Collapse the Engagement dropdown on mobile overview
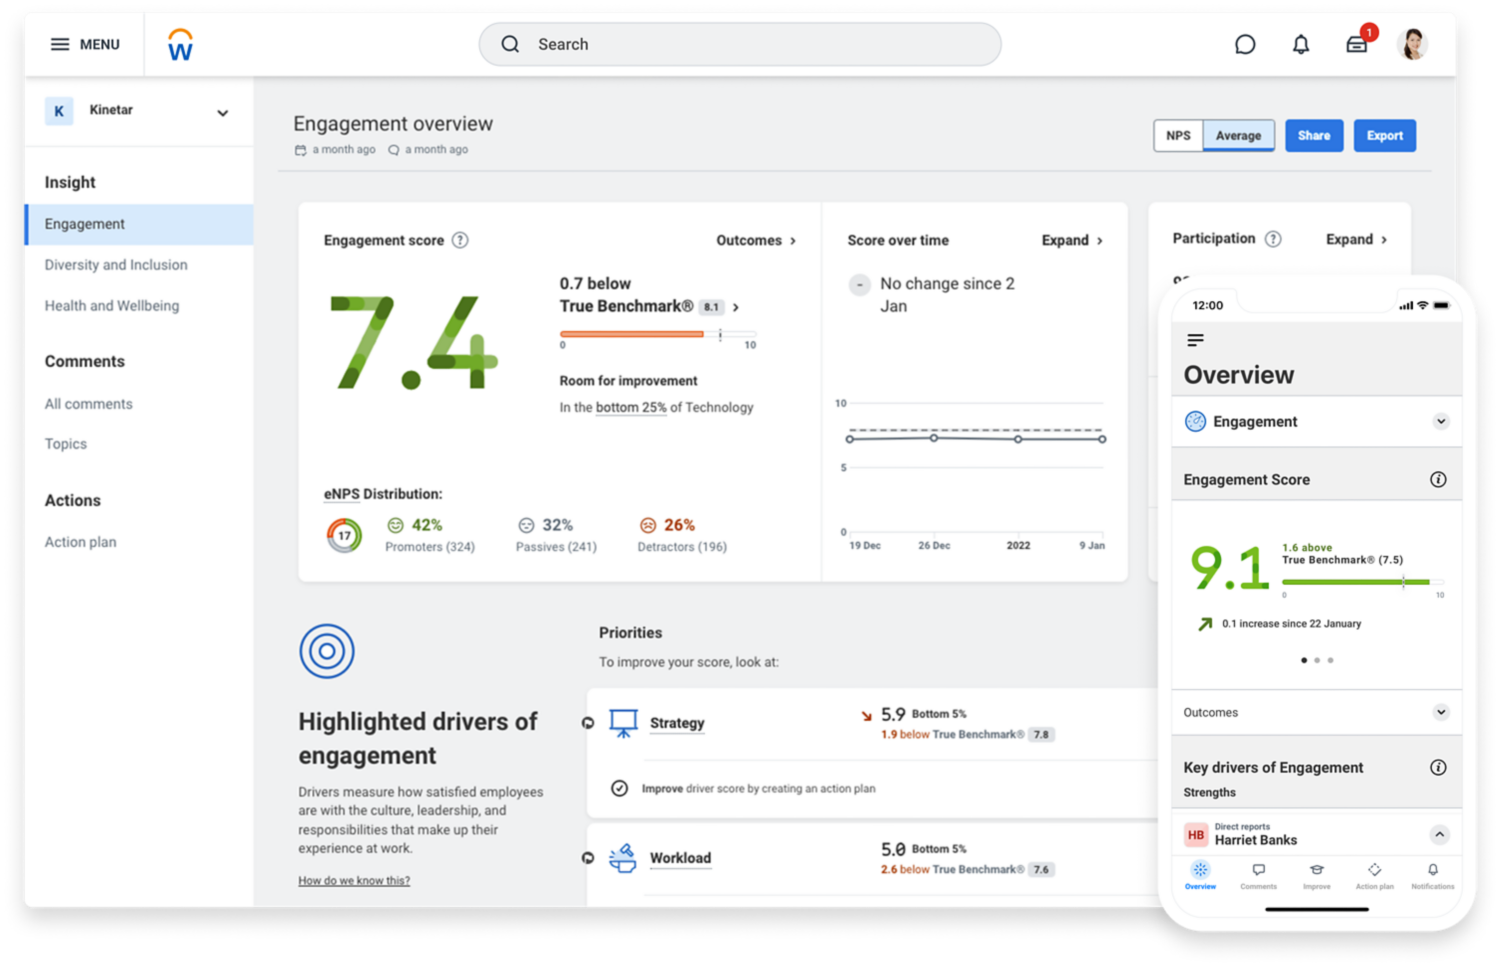This screenshot has width=1500, height=968. click(1441, 421)
